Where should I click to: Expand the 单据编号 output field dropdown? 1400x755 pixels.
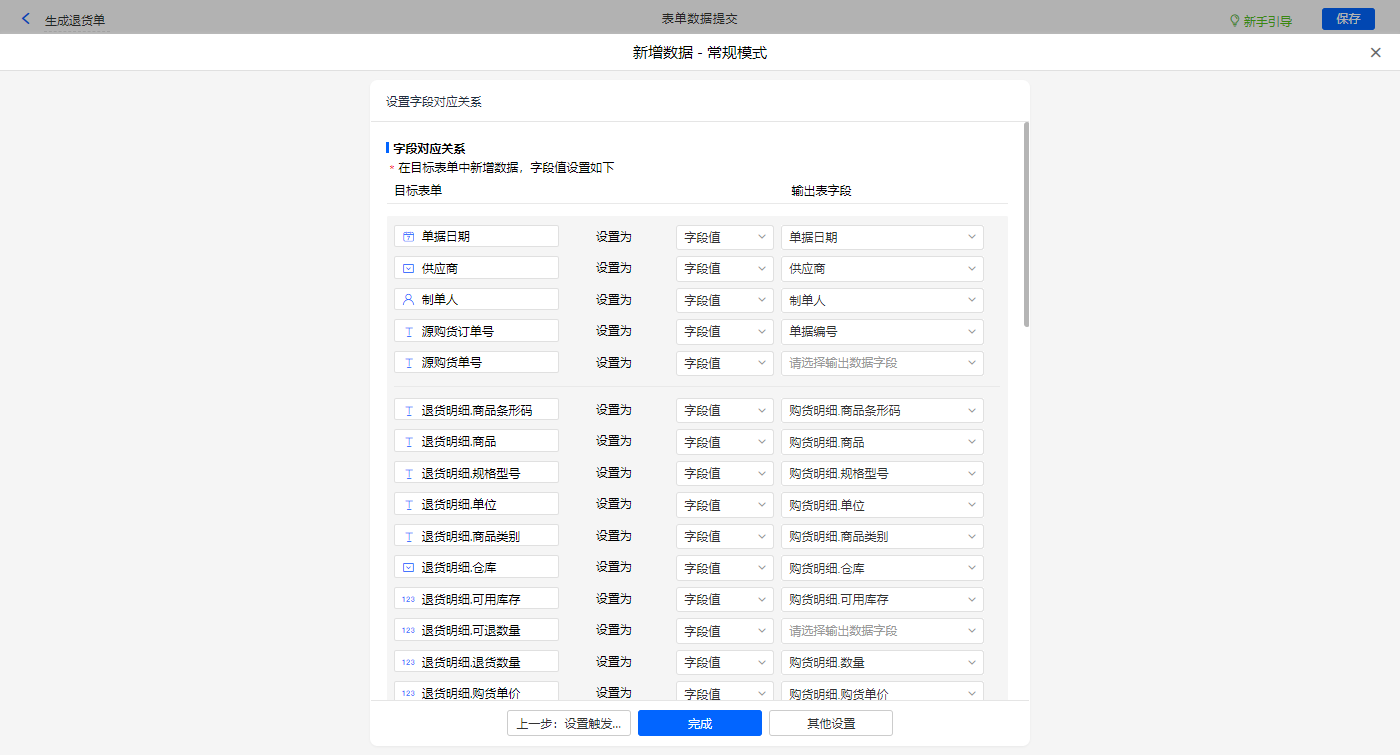click(881, 332)
